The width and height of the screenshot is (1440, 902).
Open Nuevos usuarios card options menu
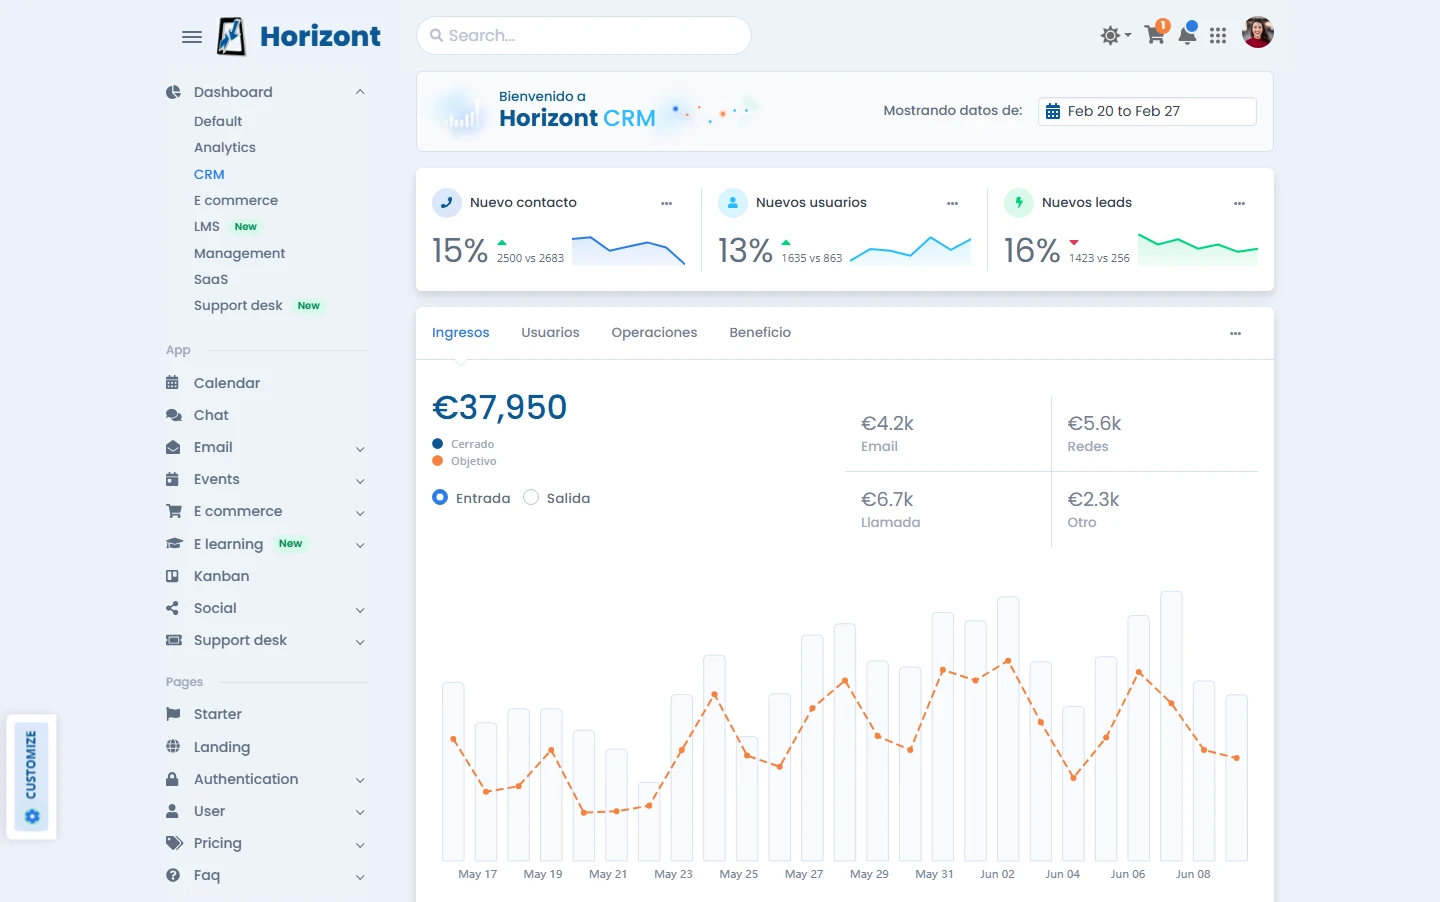pos(953,203)
